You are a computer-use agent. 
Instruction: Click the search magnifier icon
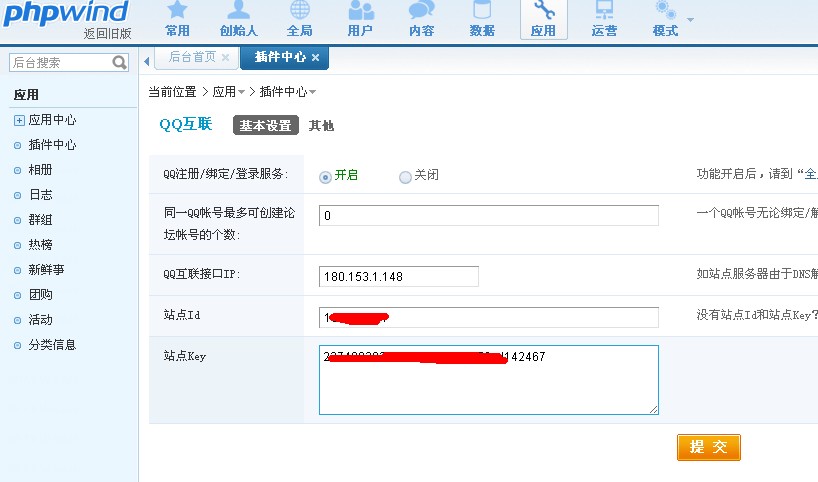119,63
